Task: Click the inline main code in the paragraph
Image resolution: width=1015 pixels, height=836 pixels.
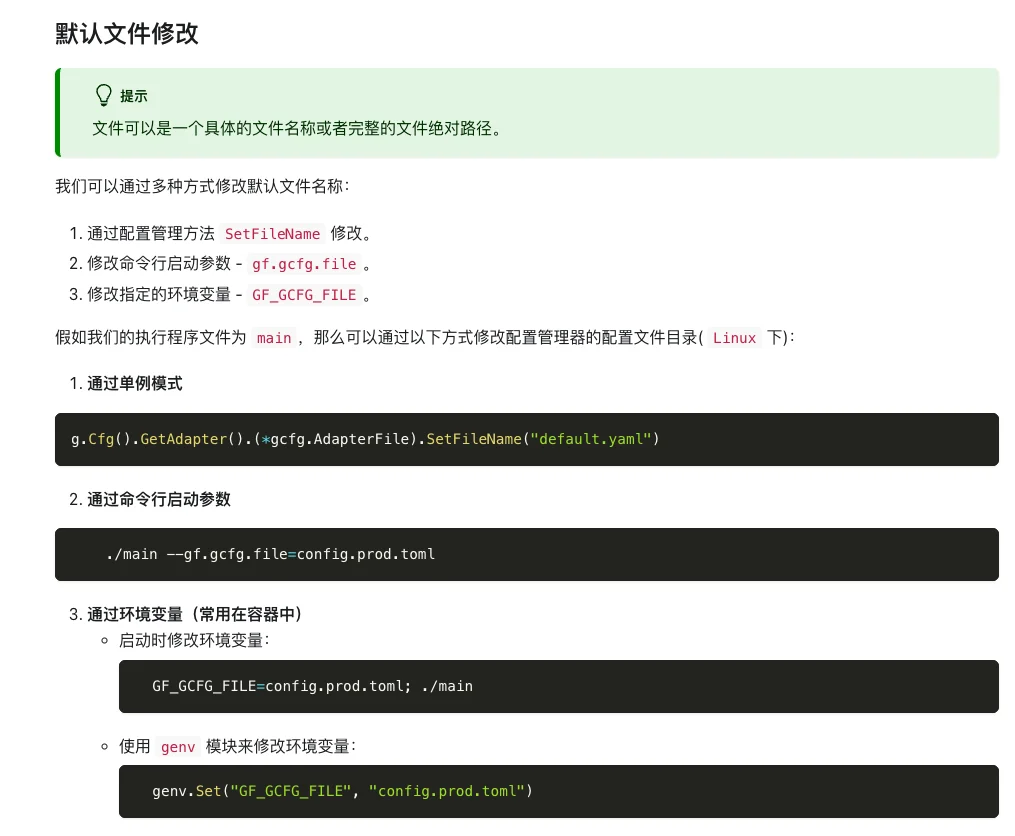Action: tap(273, 338)
